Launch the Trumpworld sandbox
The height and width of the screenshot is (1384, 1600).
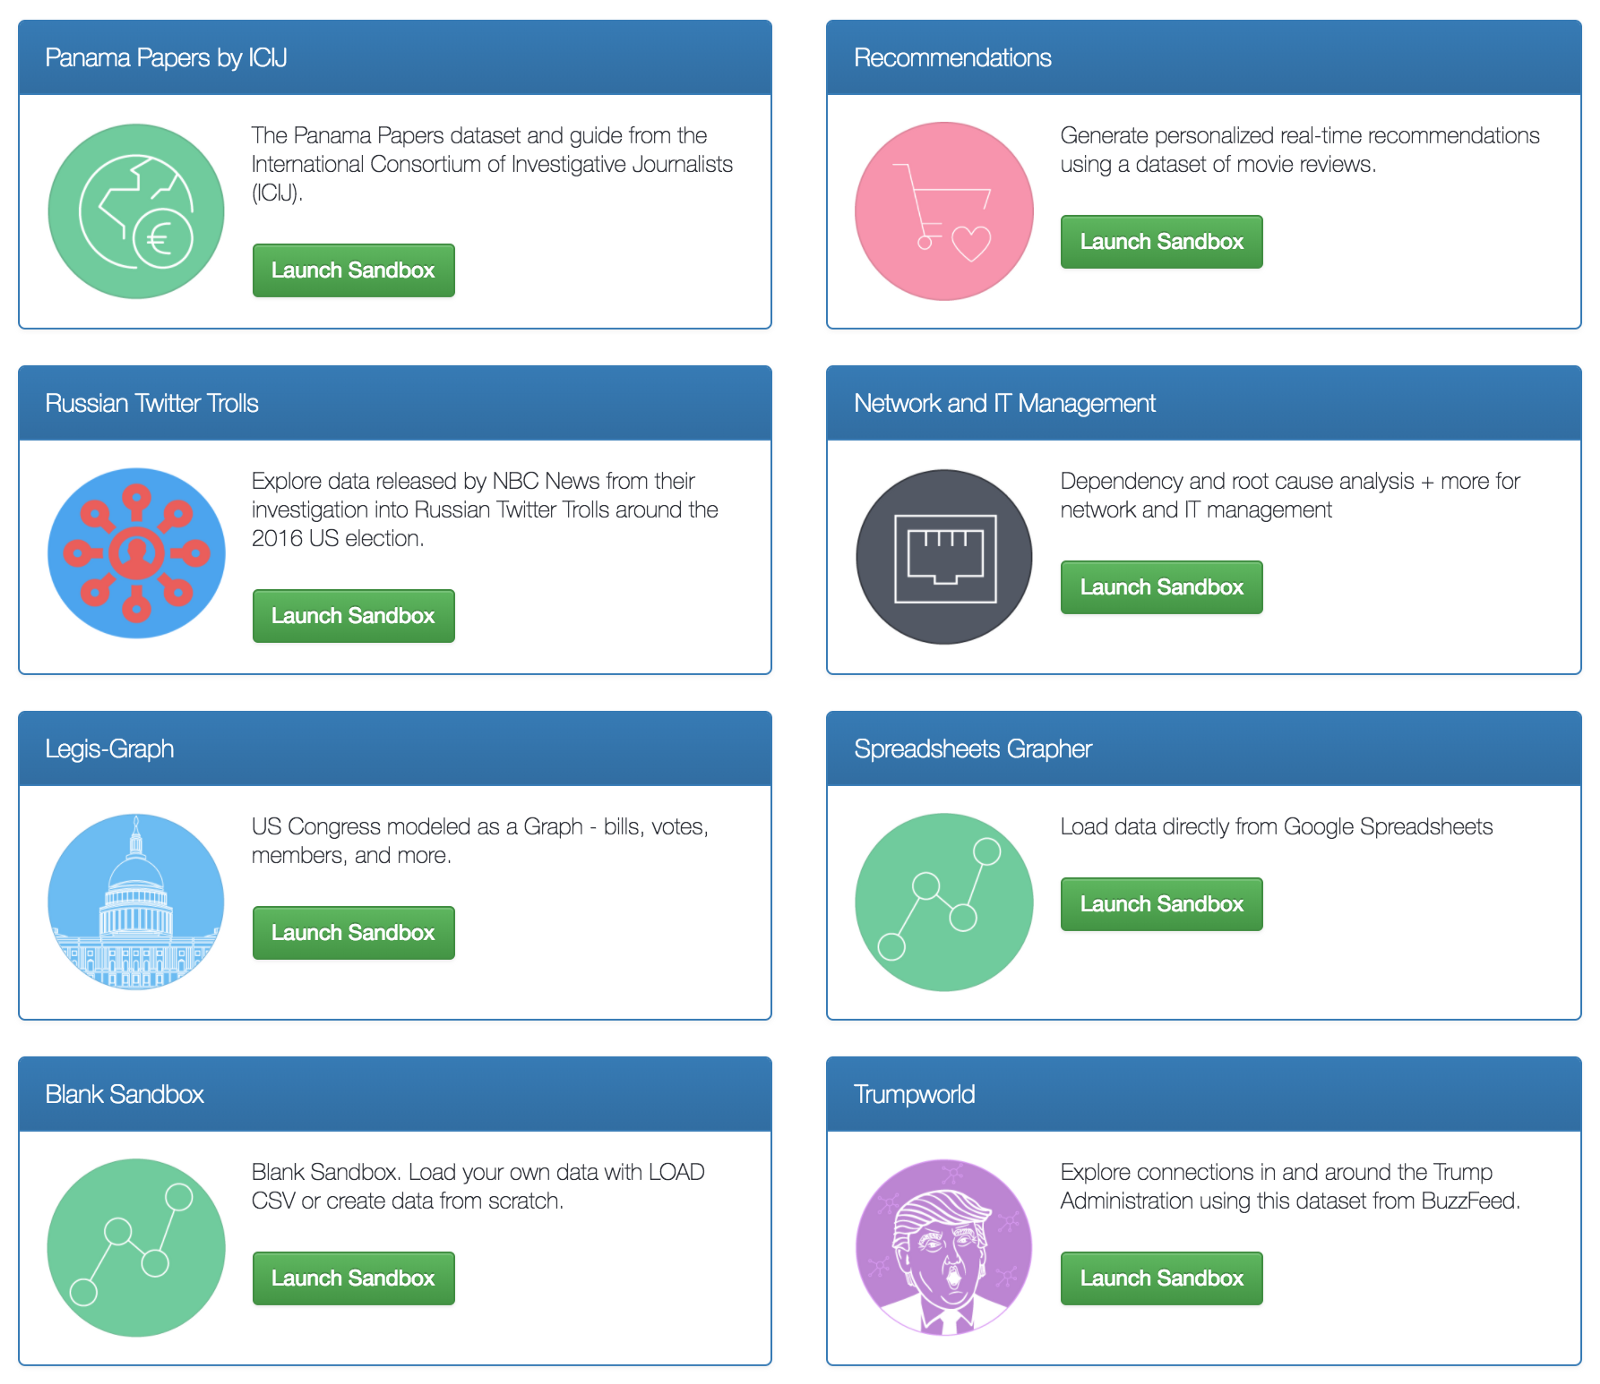1161,1278
